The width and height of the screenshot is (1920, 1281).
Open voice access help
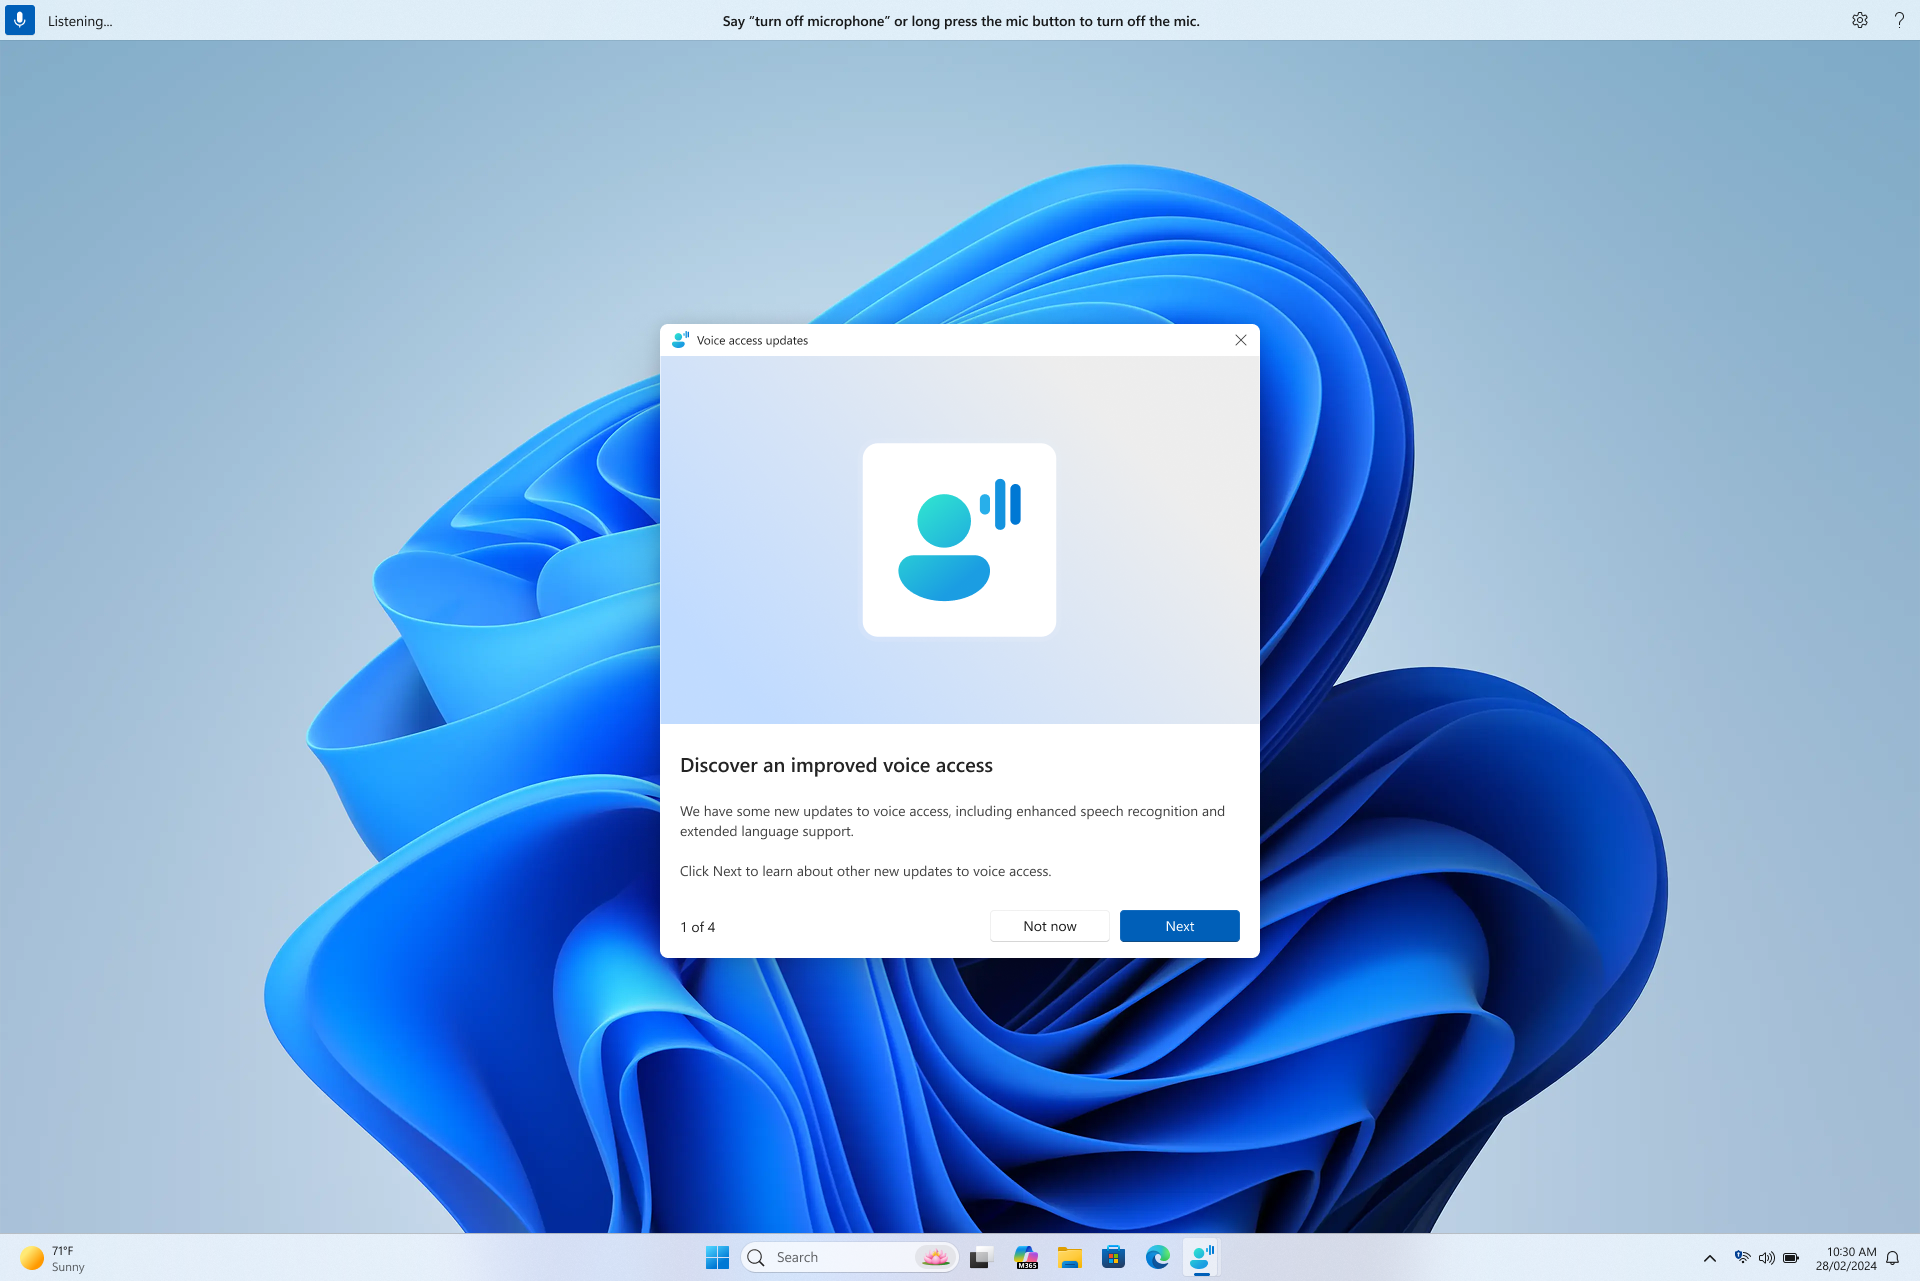click(1898, 20)
